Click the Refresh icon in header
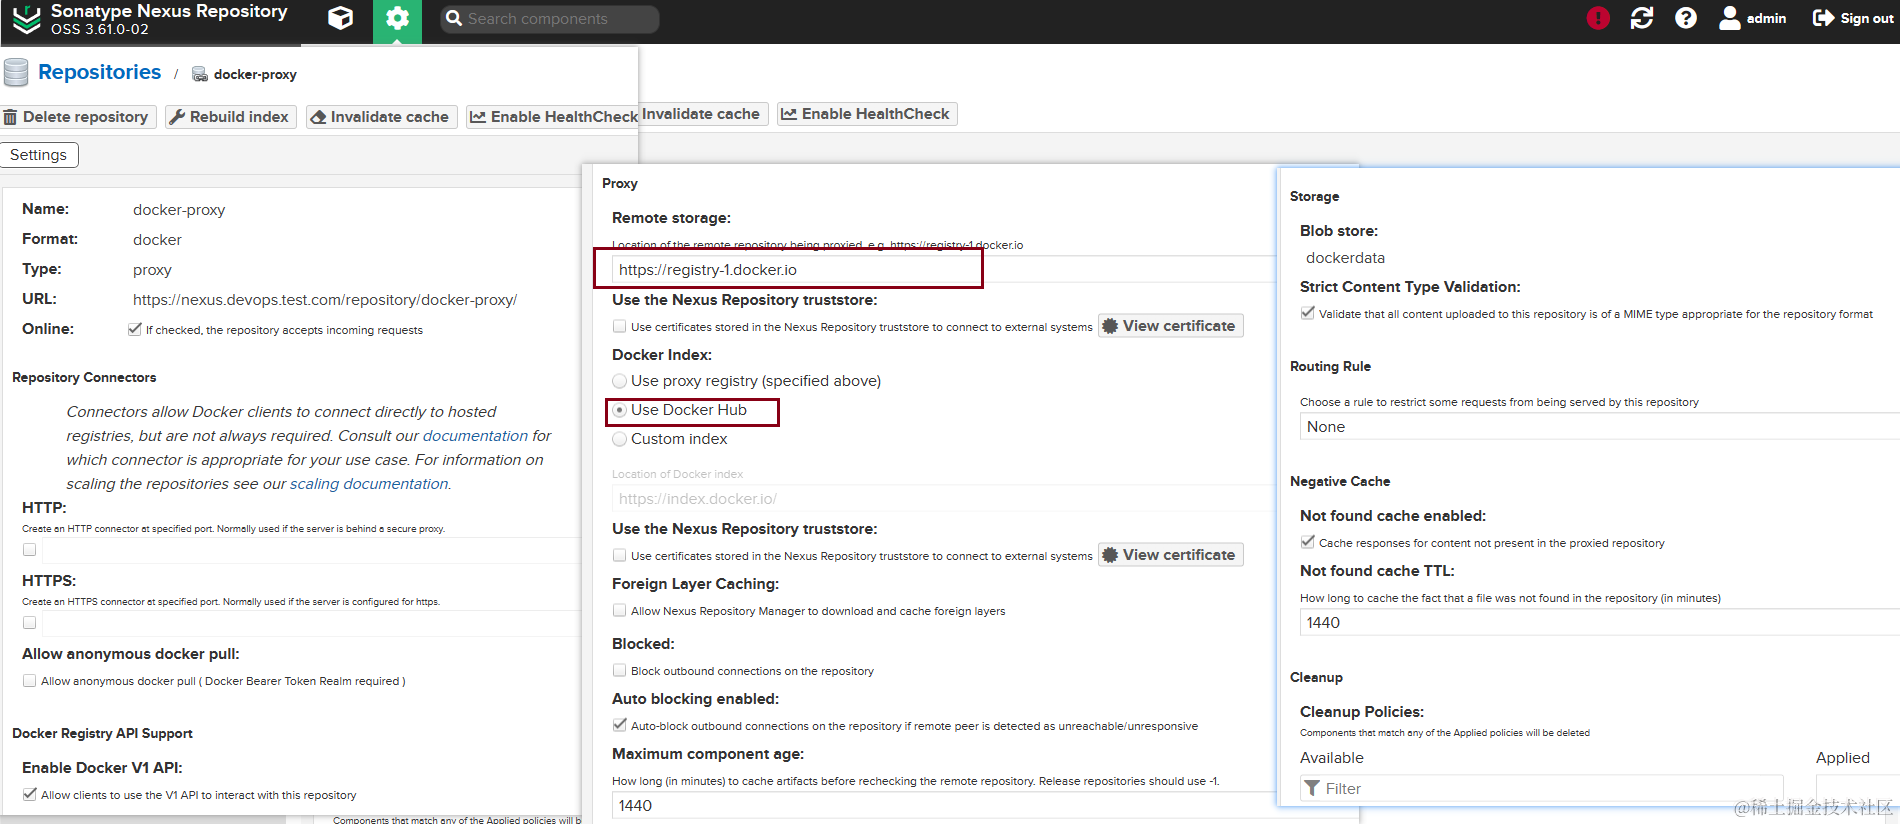Image resolution: width=1900 pixels, height=824 pixels. (x=1642, y=18)
